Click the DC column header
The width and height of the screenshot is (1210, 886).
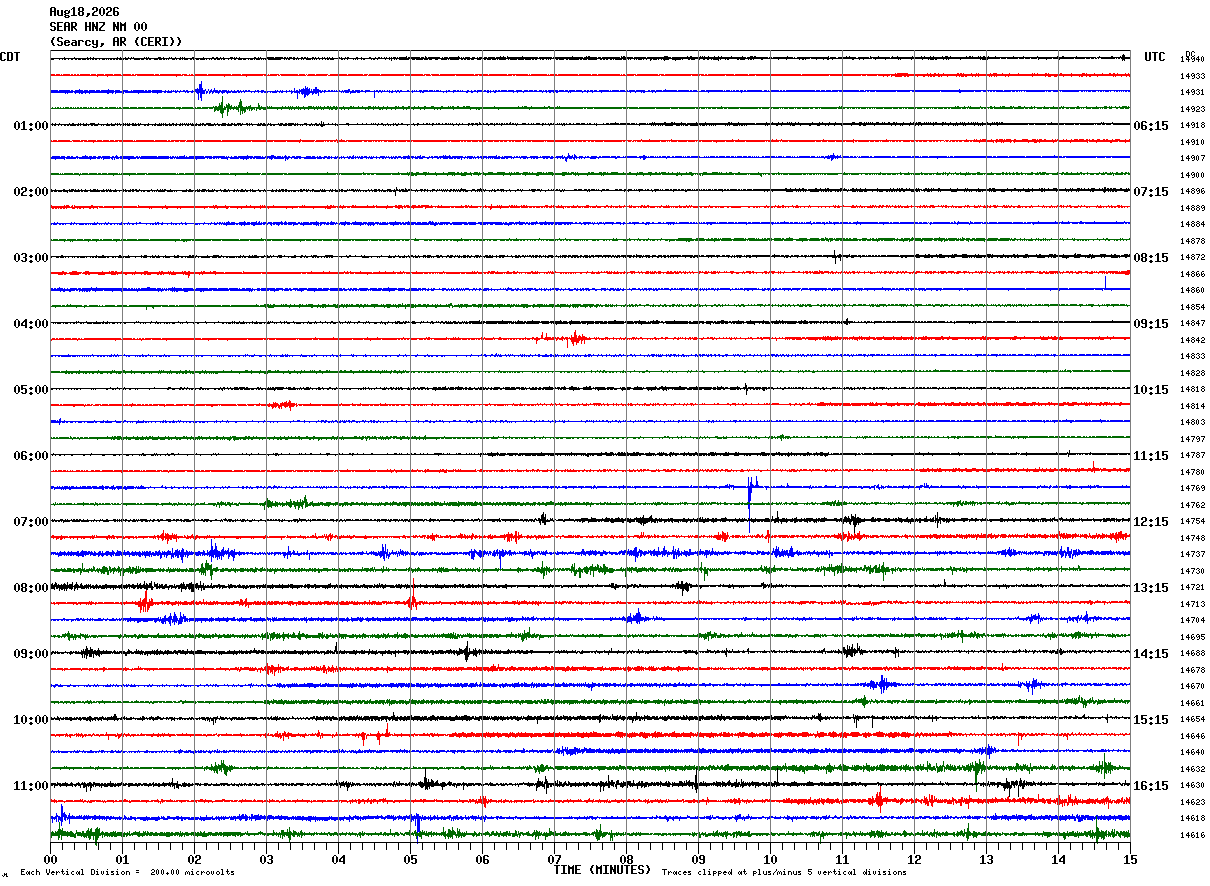point(1190,54)
